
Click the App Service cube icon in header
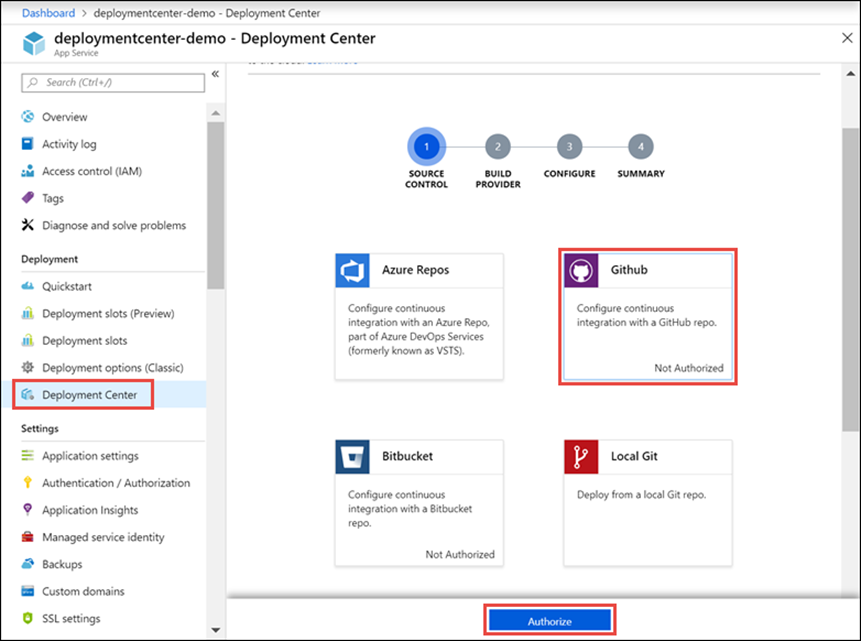point(34,43)
